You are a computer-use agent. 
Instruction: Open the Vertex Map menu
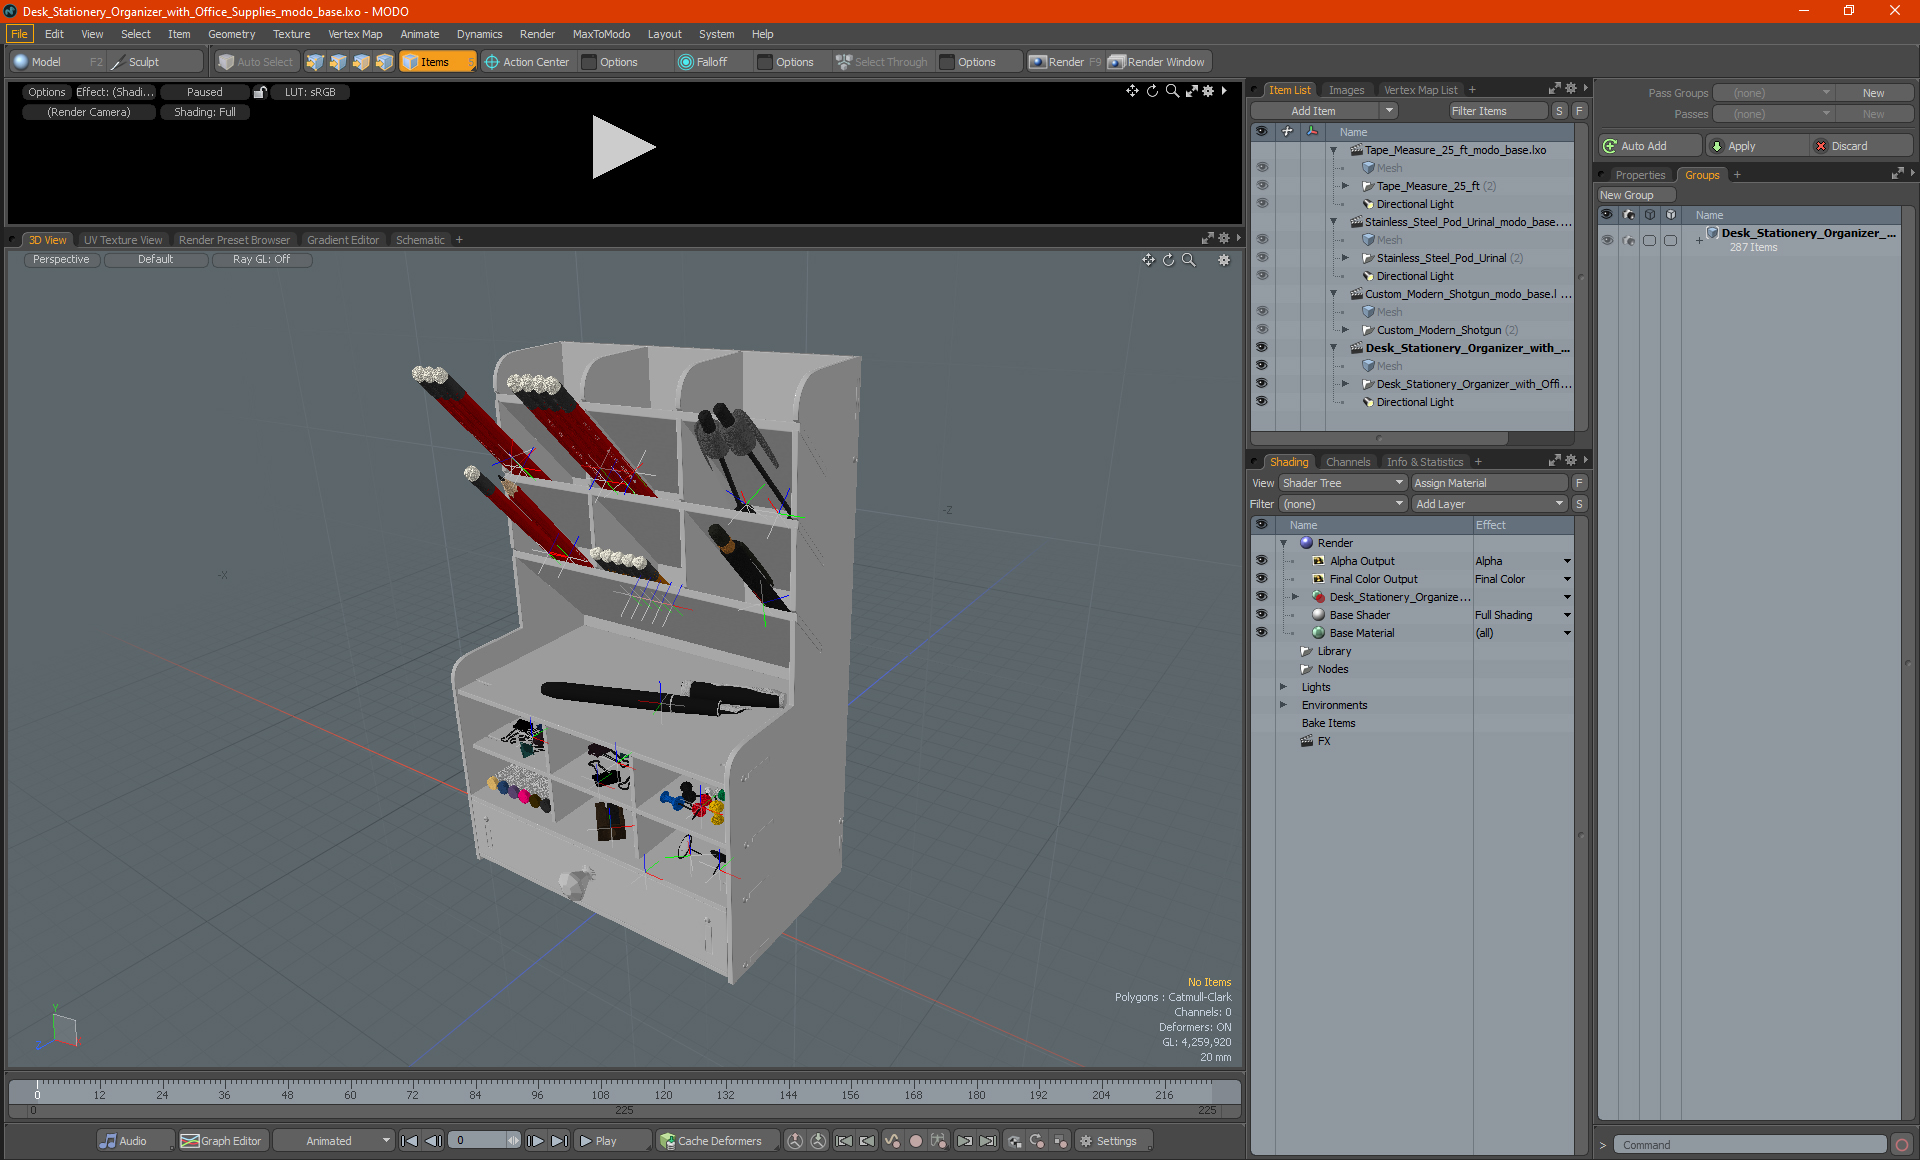pyautogui.click(x=355, y=34)
